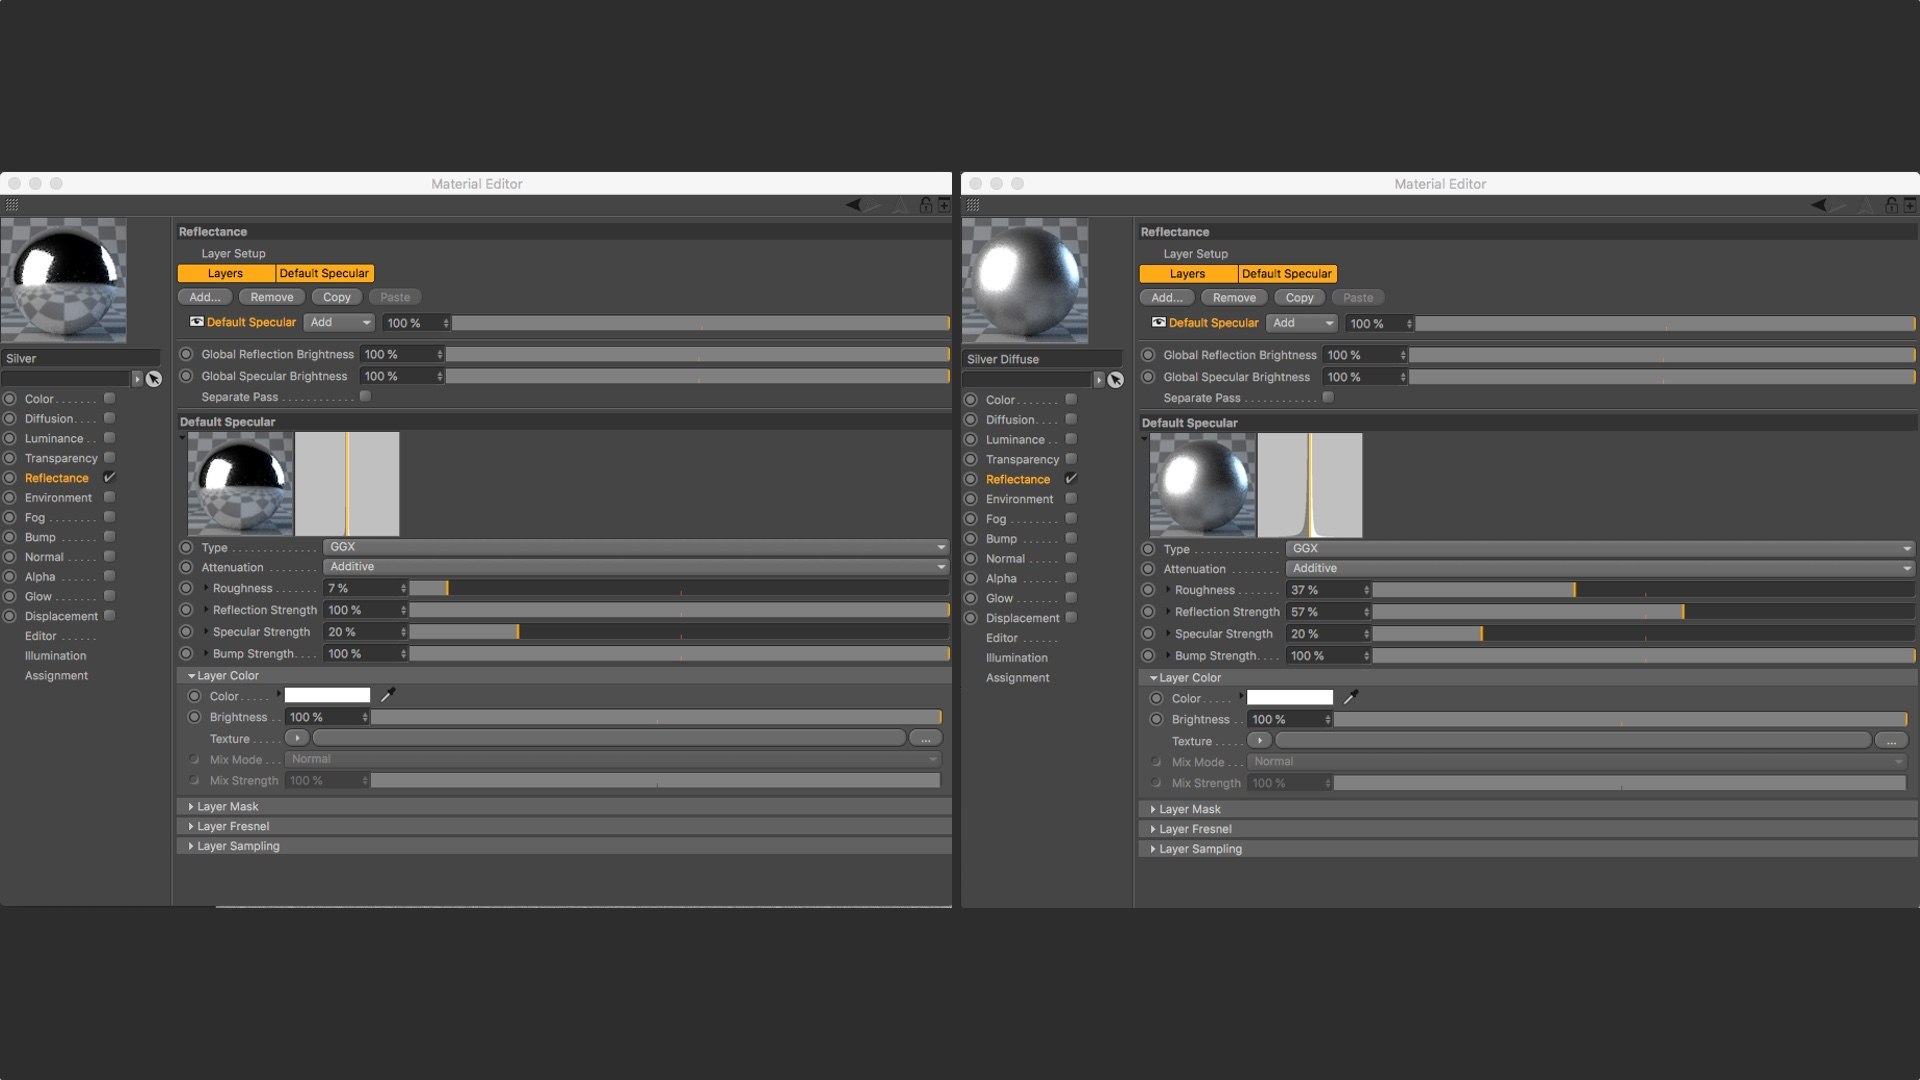Open the Type GGX dropdown in Silver
This screenshot has width=1920, height=1080.
click(636, 547)
